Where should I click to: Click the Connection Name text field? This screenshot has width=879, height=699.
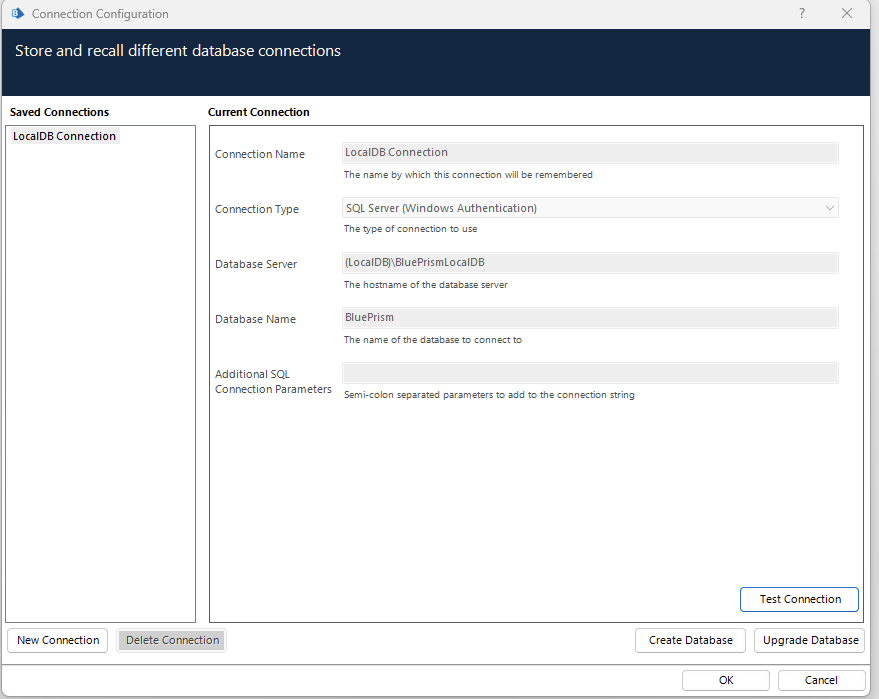coord(590,153)
